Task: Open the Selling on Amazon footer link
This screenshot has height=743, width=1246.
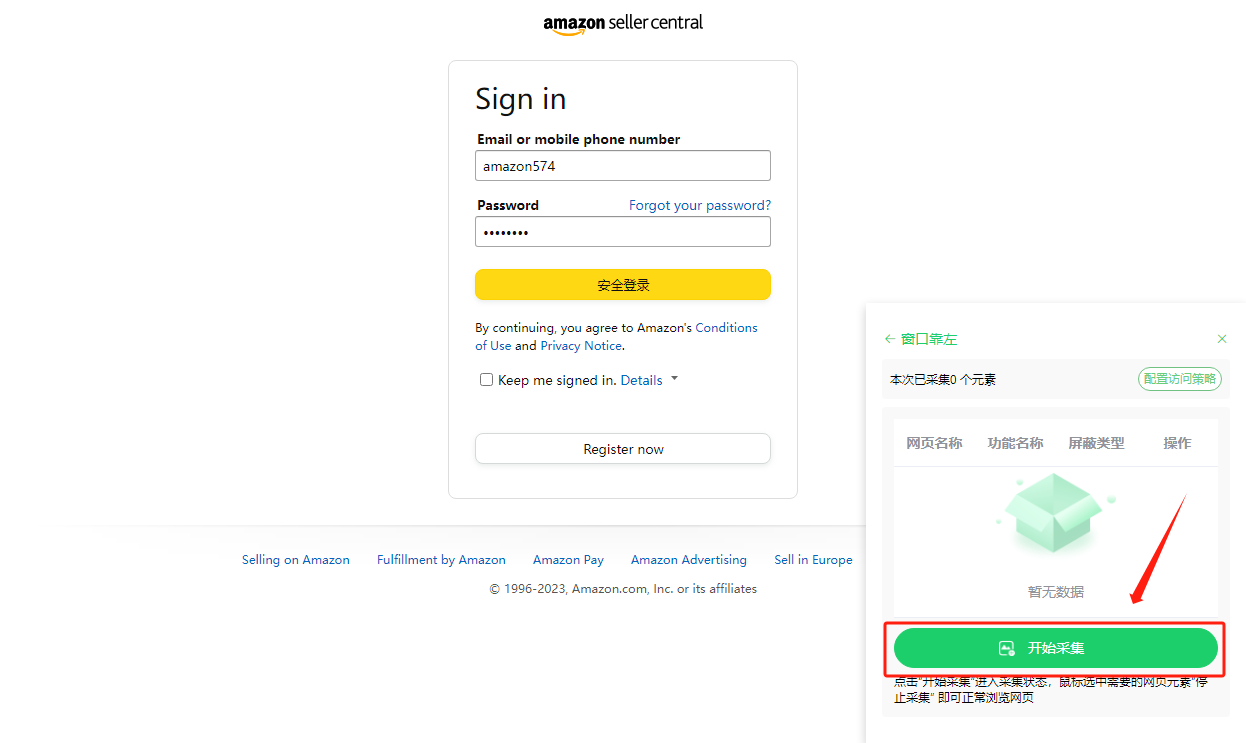Action: coord(296,560)
